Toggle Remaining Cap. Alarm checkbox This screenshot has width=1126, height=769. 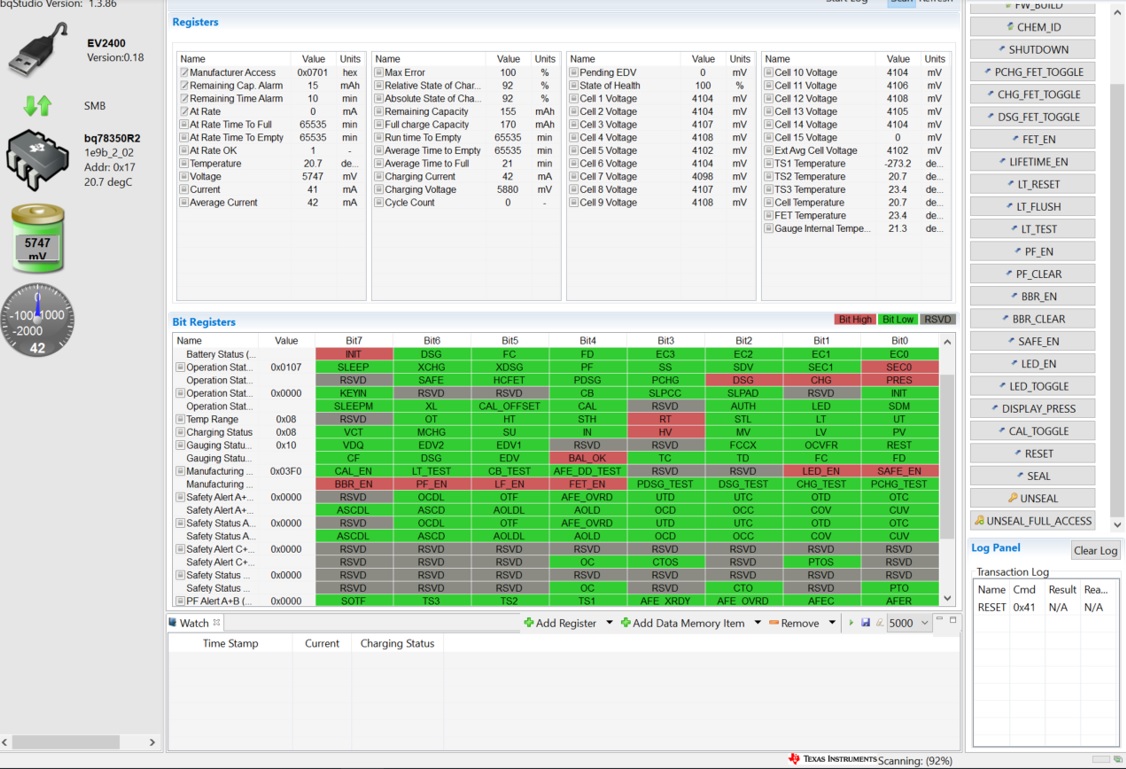click(184, 85)
